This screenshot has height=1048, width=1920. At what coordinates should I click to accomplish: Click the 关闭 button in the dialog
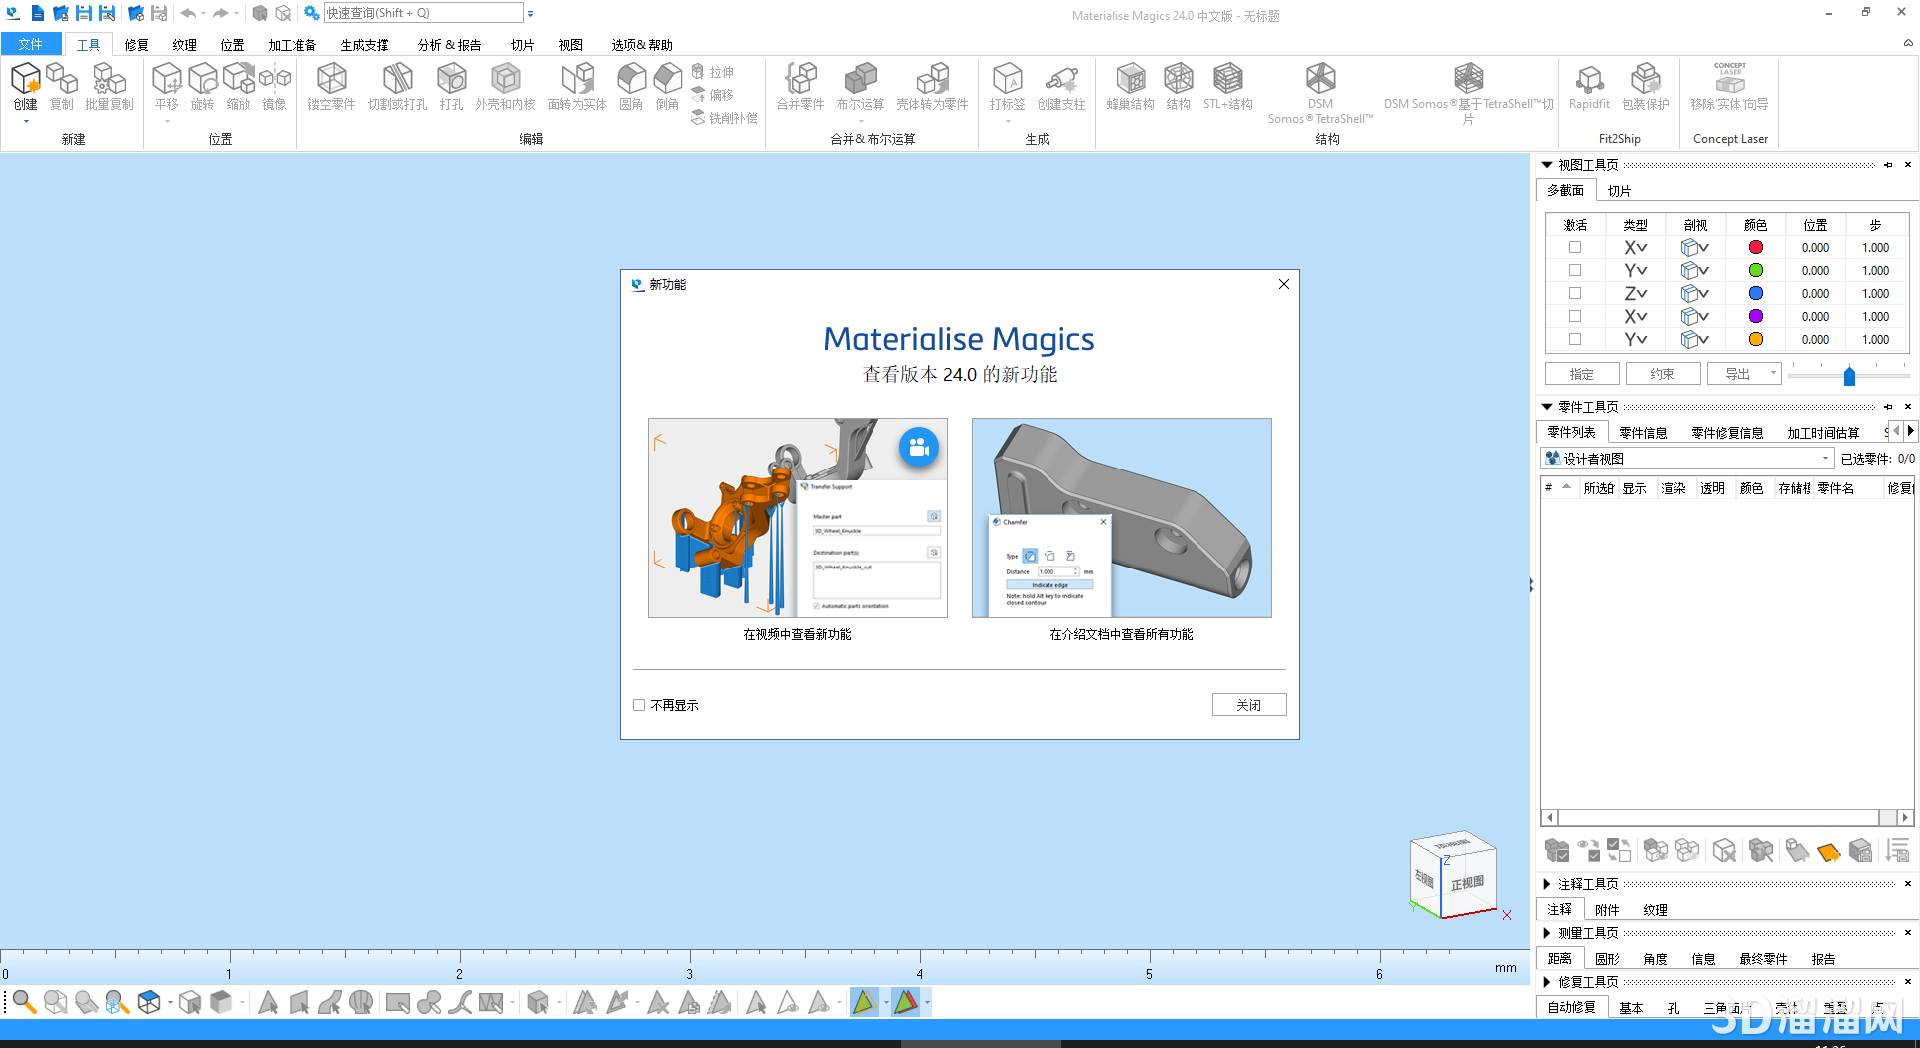tap(1248, 704)
